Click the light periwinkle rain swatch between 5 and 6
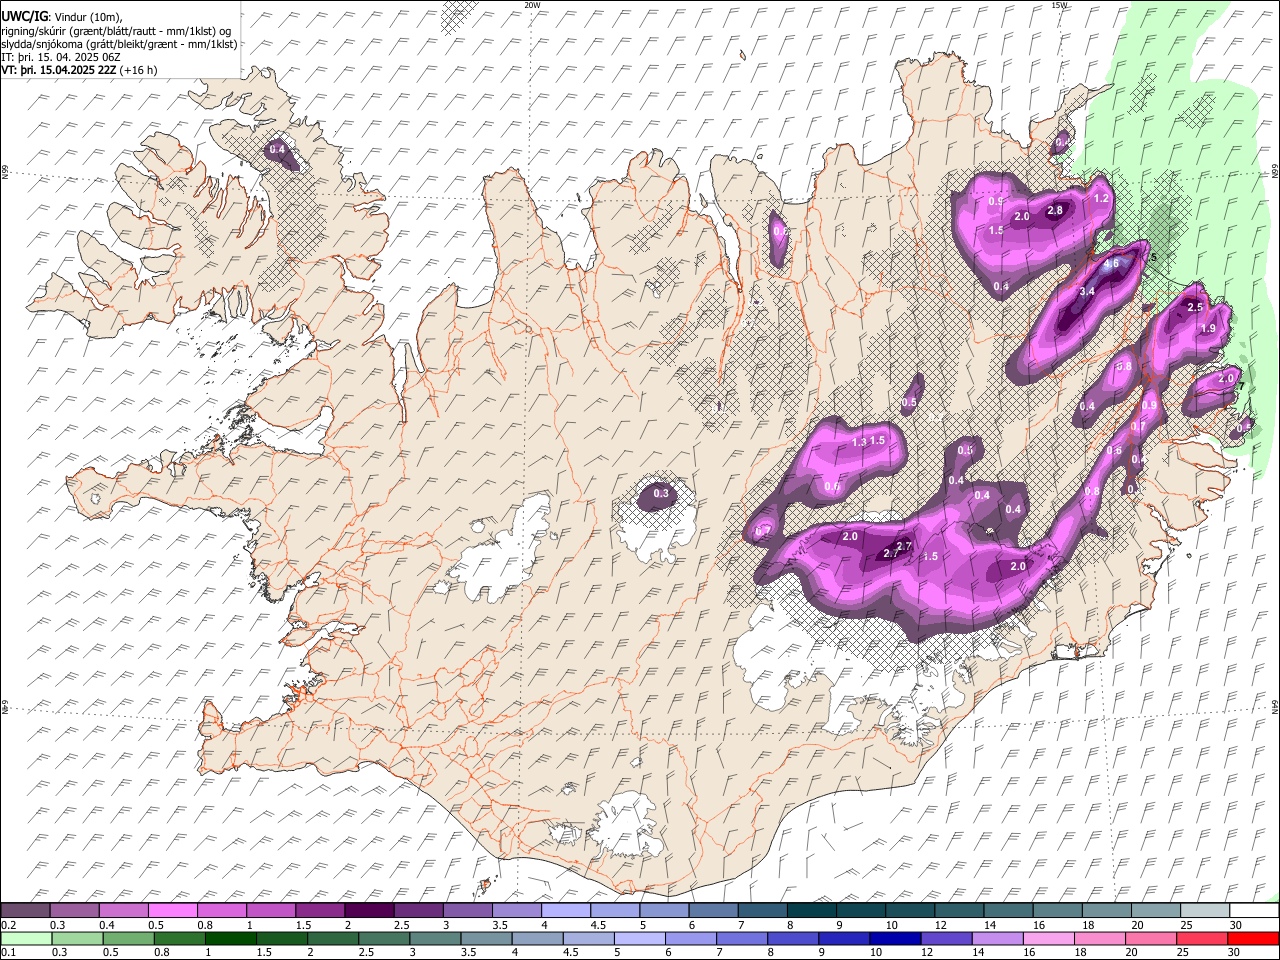 (638, 938)
